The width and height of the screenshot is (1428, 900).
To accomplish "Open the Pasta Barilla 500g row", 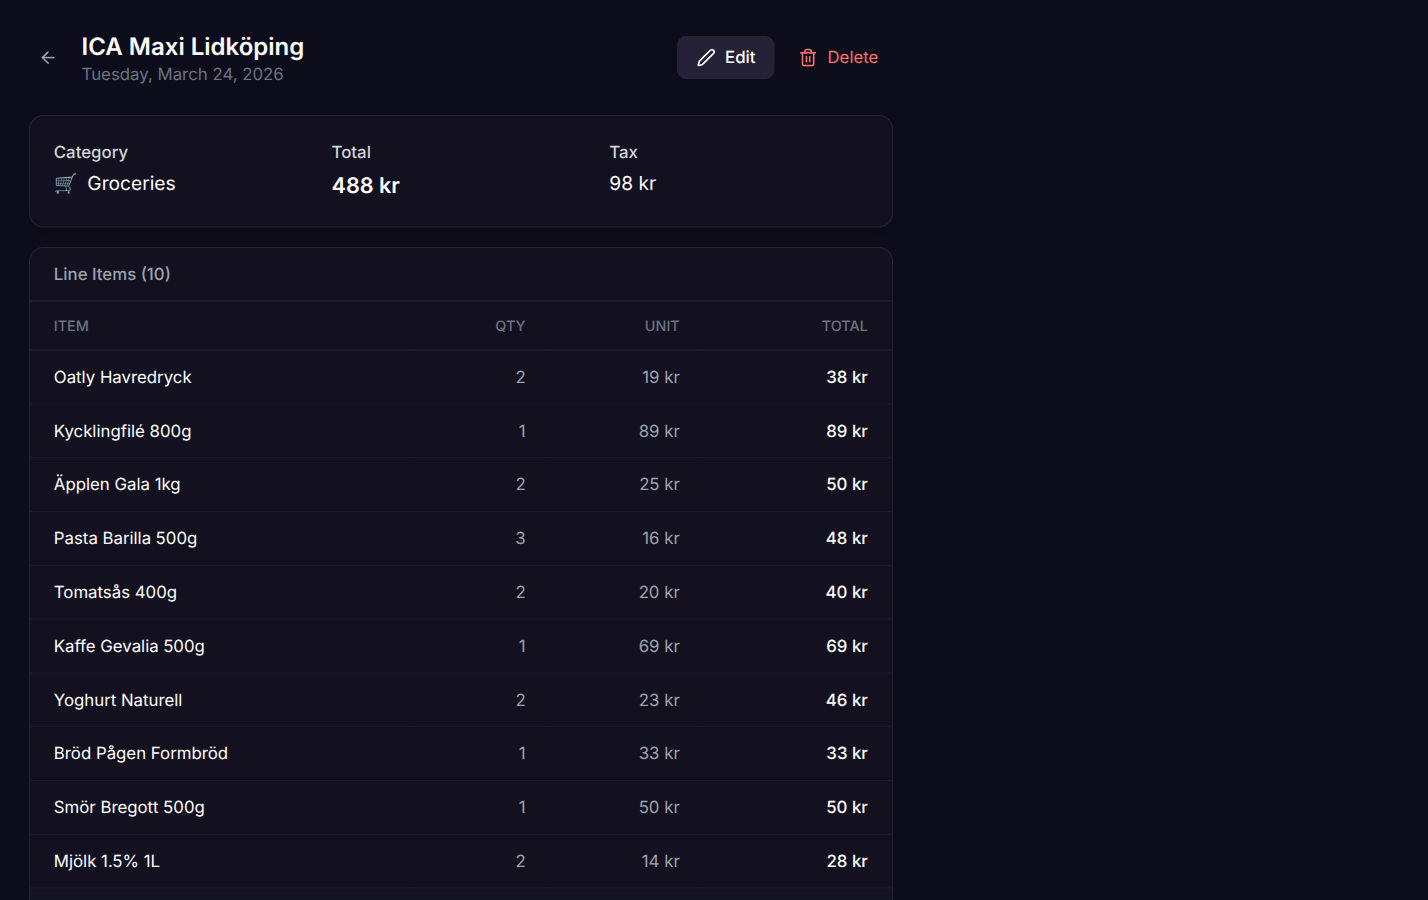I will click(x=126, y=538).
